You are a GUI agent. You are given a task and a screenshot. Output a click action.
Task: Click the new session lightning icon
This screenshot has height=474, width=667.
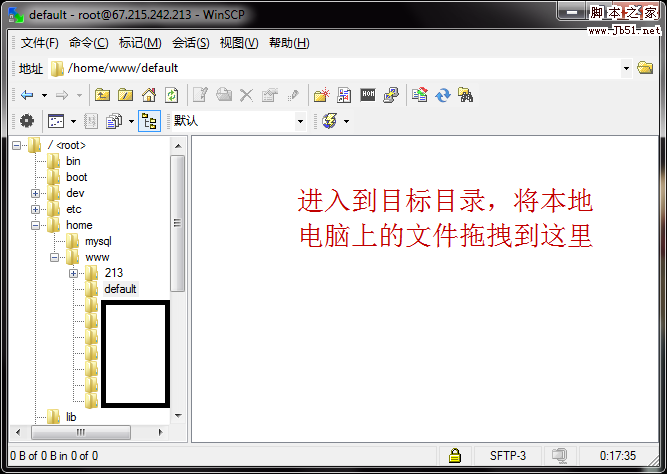329,121
